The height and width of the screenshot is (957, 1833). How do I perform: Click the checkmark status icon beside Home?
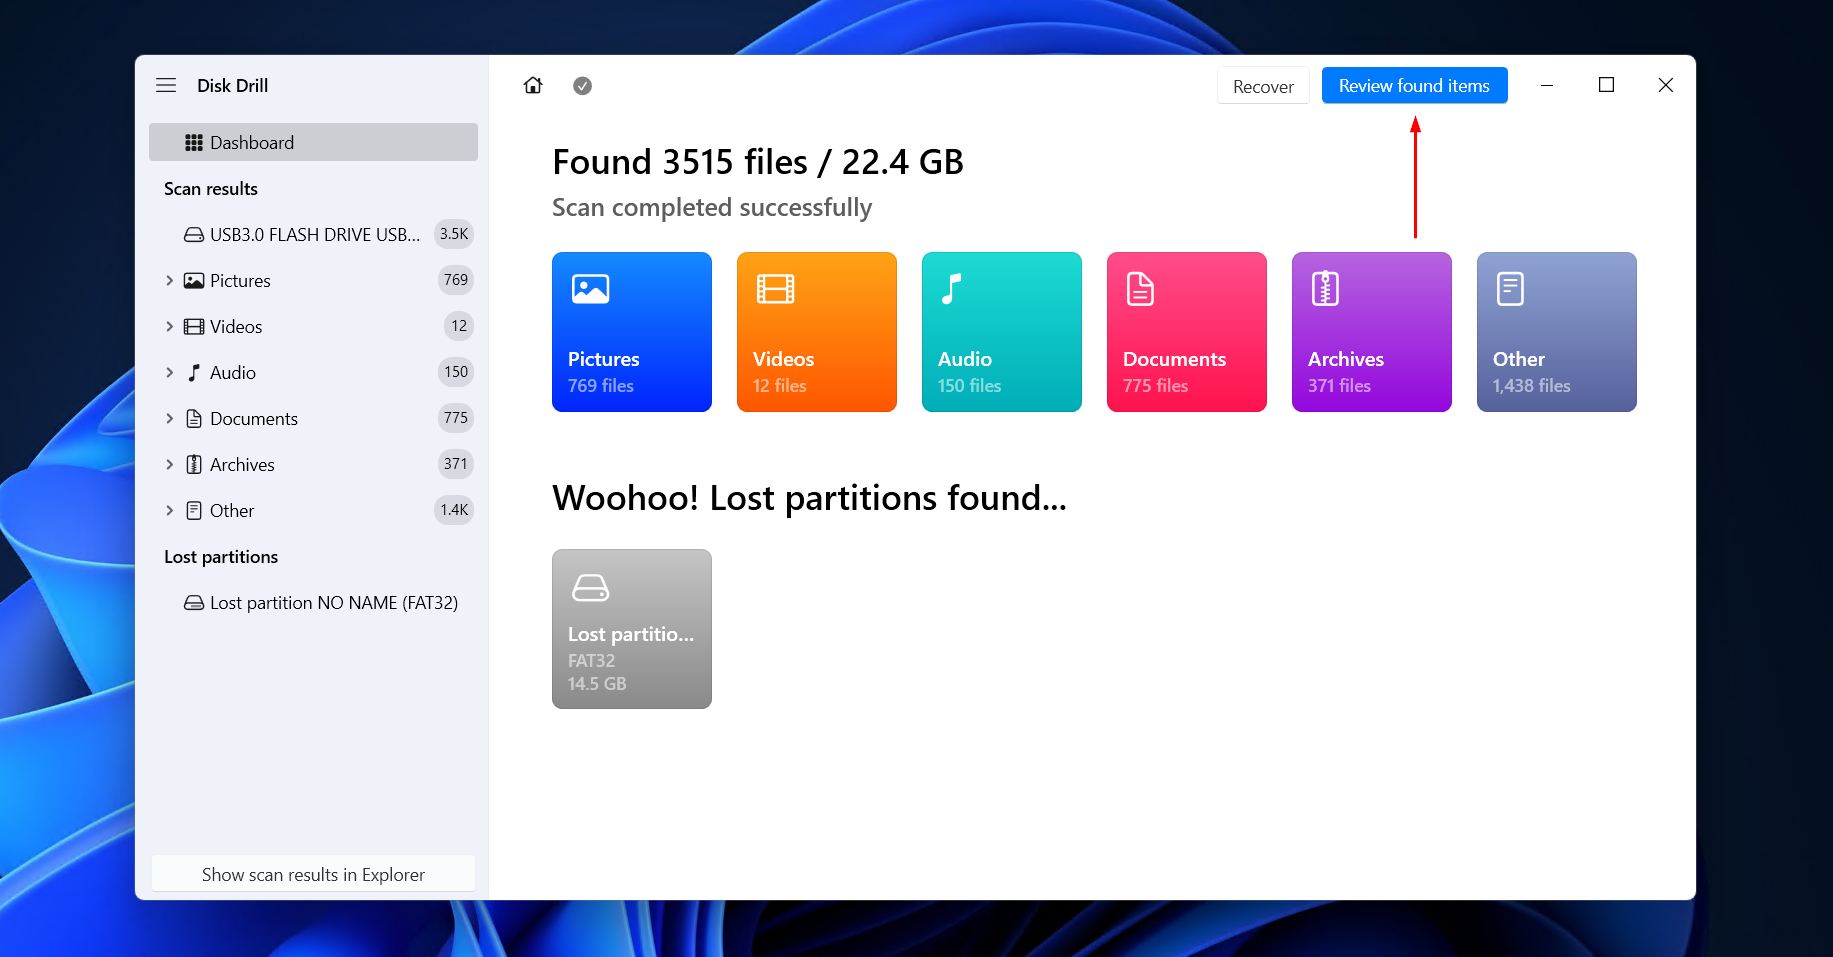[x=582, y=85]
